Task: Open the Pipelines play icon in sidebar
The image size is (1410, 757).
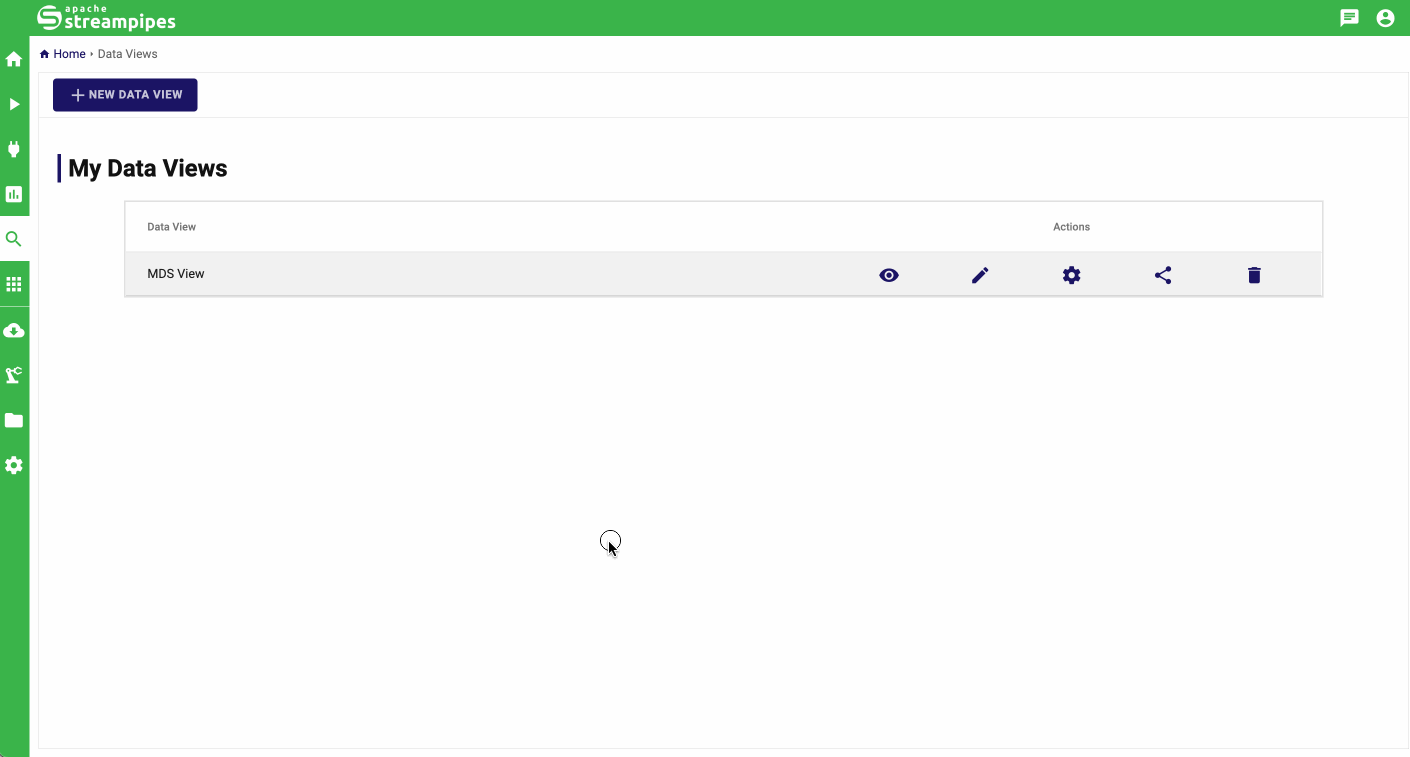Action: pos(14,104)
